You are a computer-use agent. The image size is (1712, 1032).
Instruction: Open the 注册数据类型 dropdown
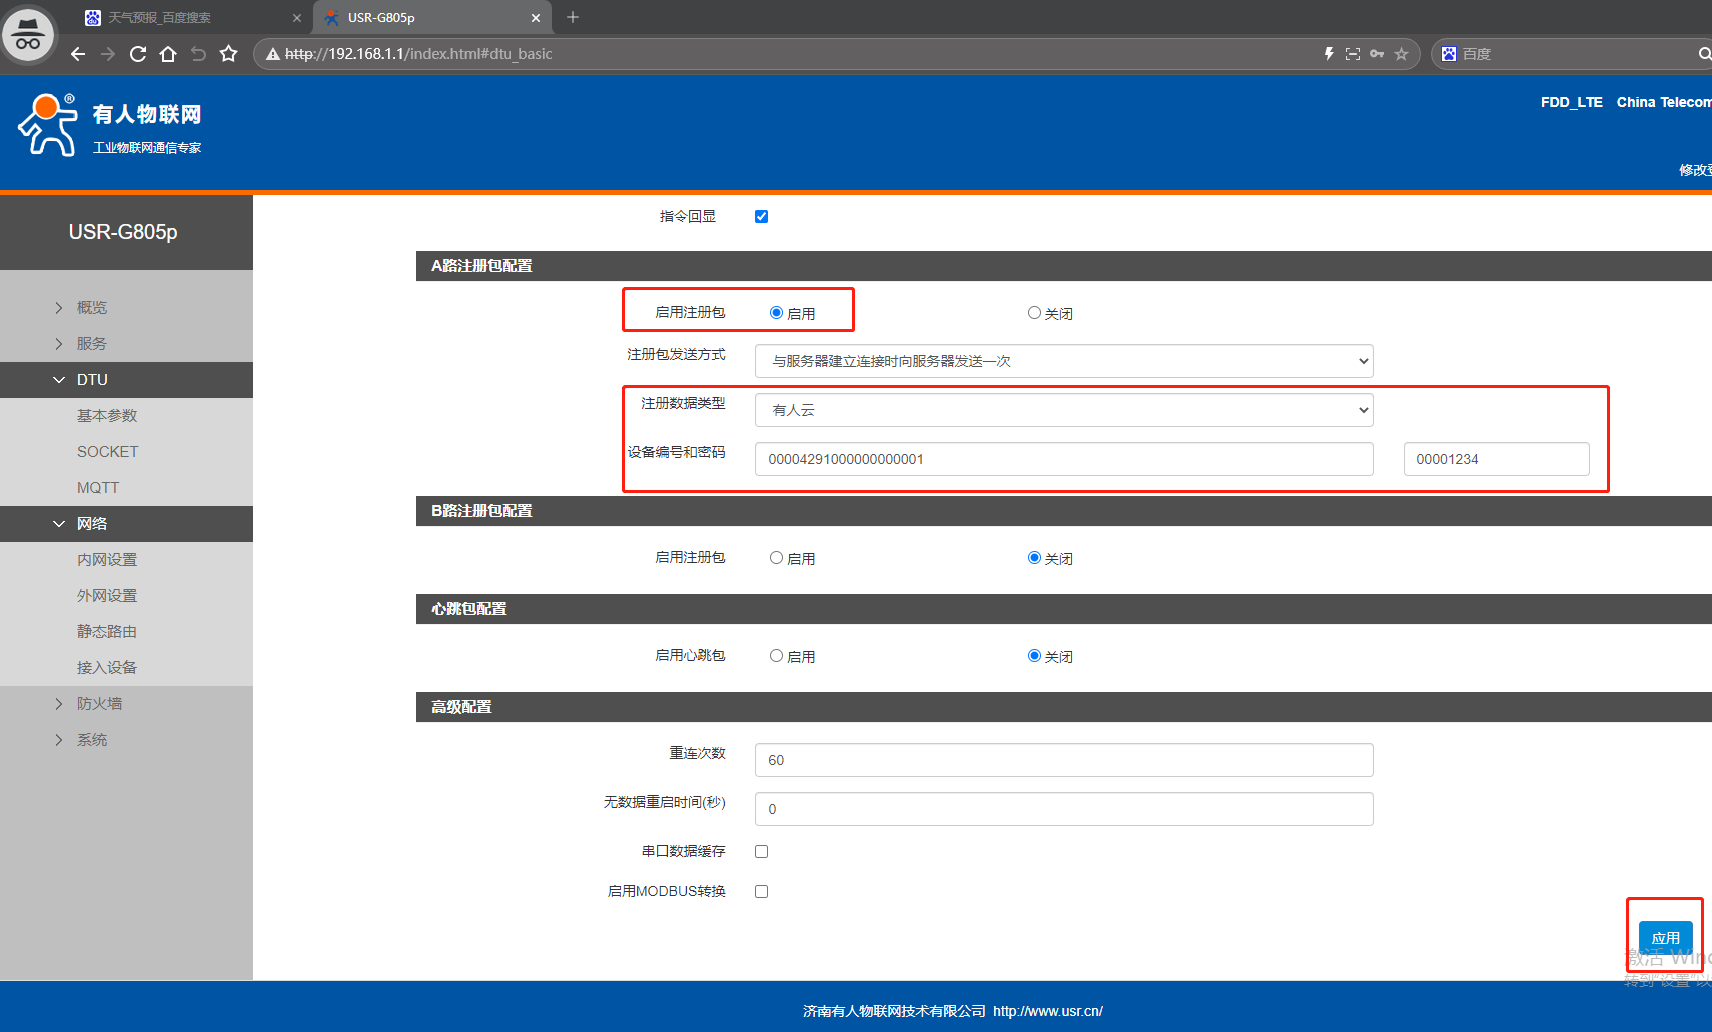tap(1063, 410)
